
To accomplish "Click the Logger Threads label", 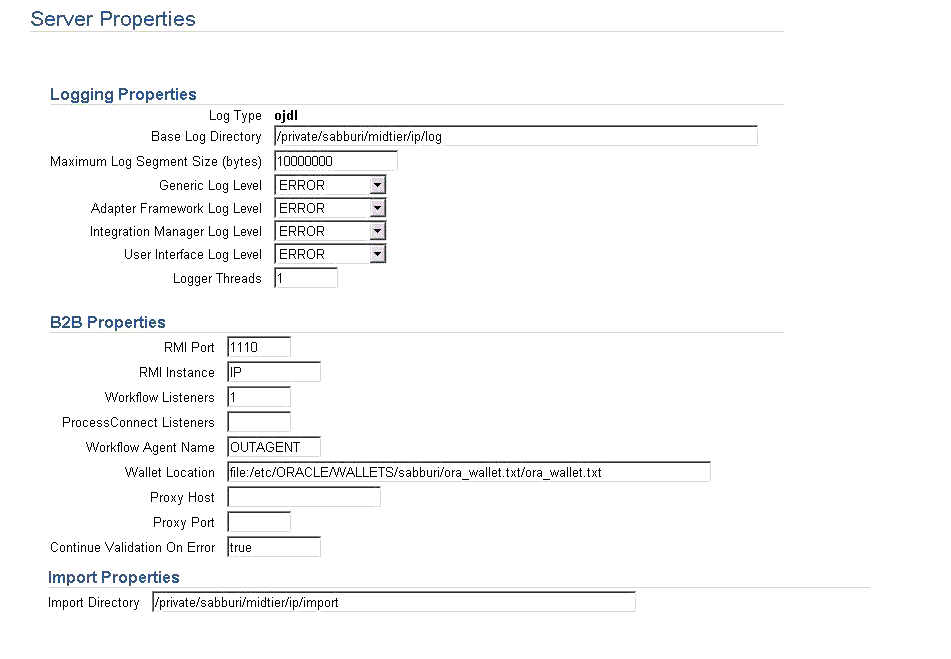I will point(217,278).
